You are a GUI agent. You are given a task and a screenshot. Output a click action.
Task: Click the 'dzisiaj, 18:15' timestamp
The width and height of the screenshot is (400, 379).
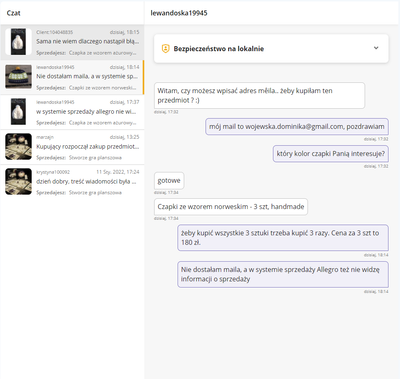125,32
